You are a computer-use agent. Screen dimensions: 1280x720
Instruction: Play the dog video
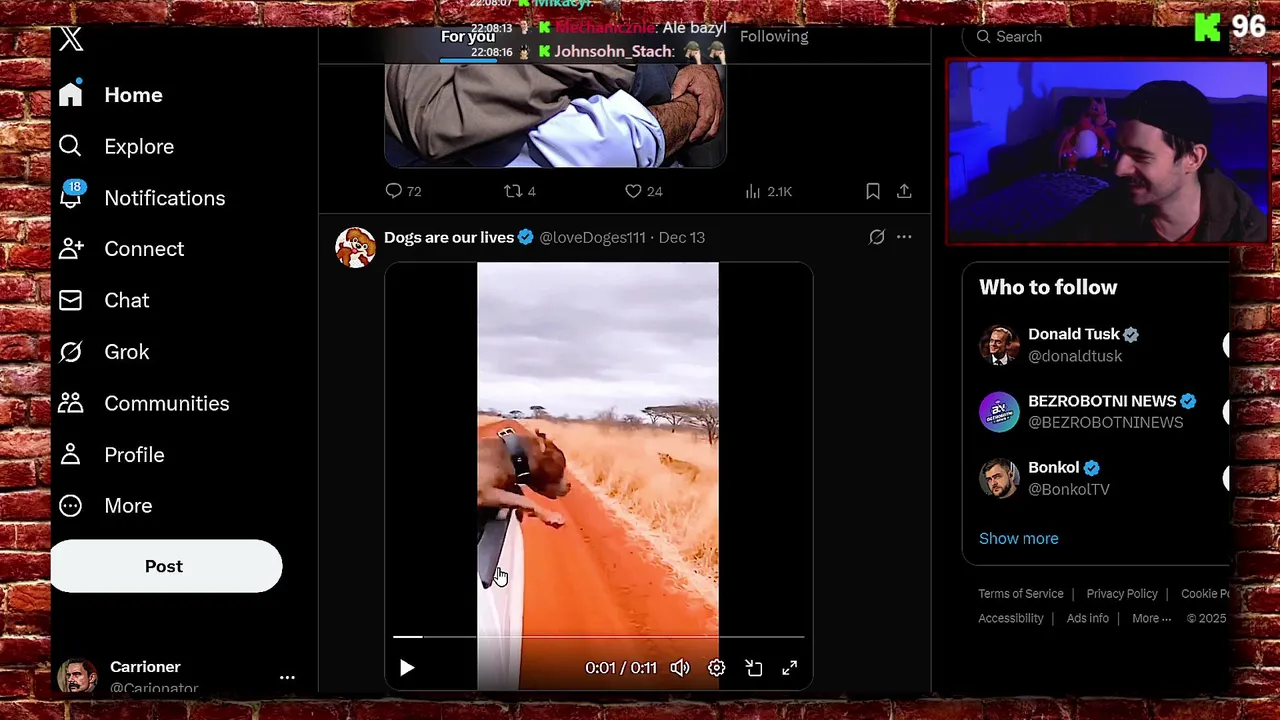[407, 668]
